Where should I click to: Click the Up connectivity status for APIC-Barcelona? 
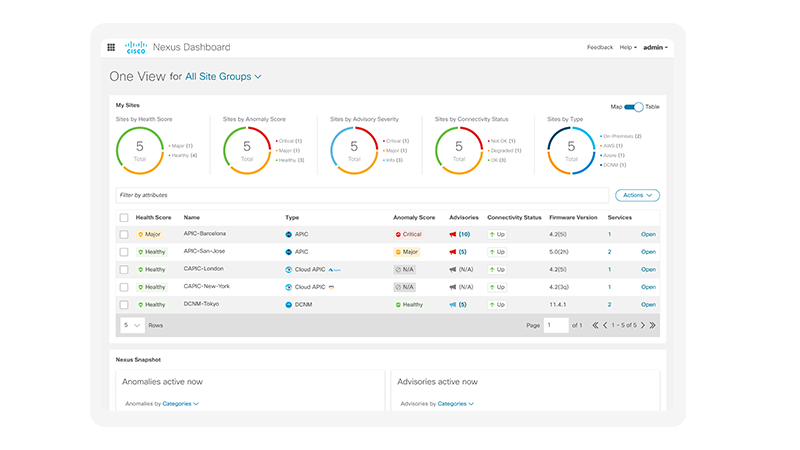(497, 235)
